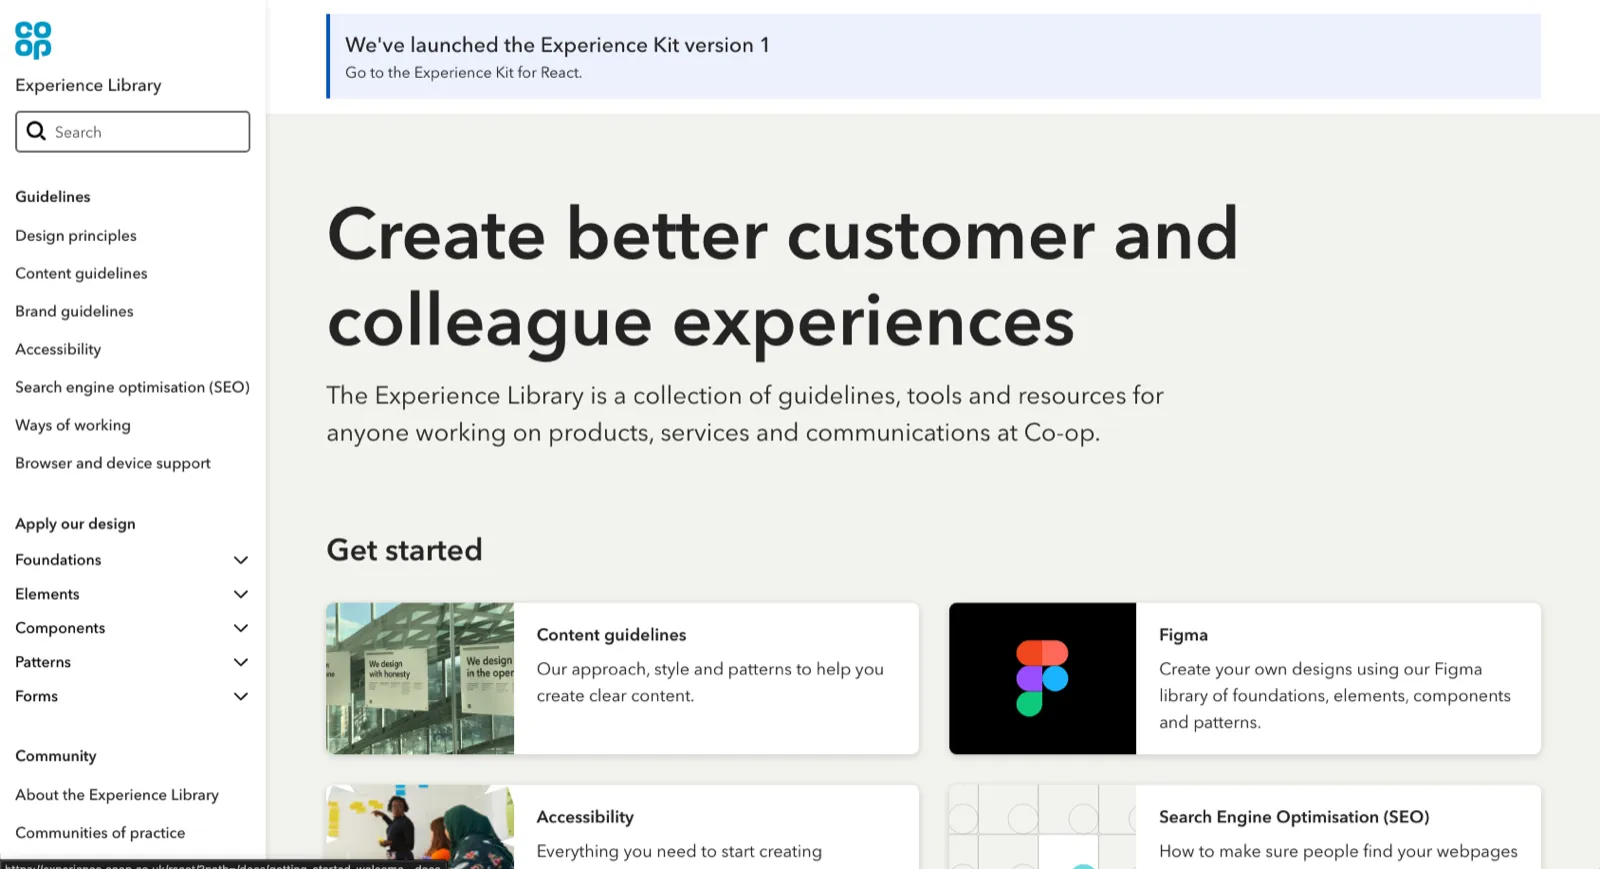Click the Get started heading

pyautogui.click(x=404, y=550)
